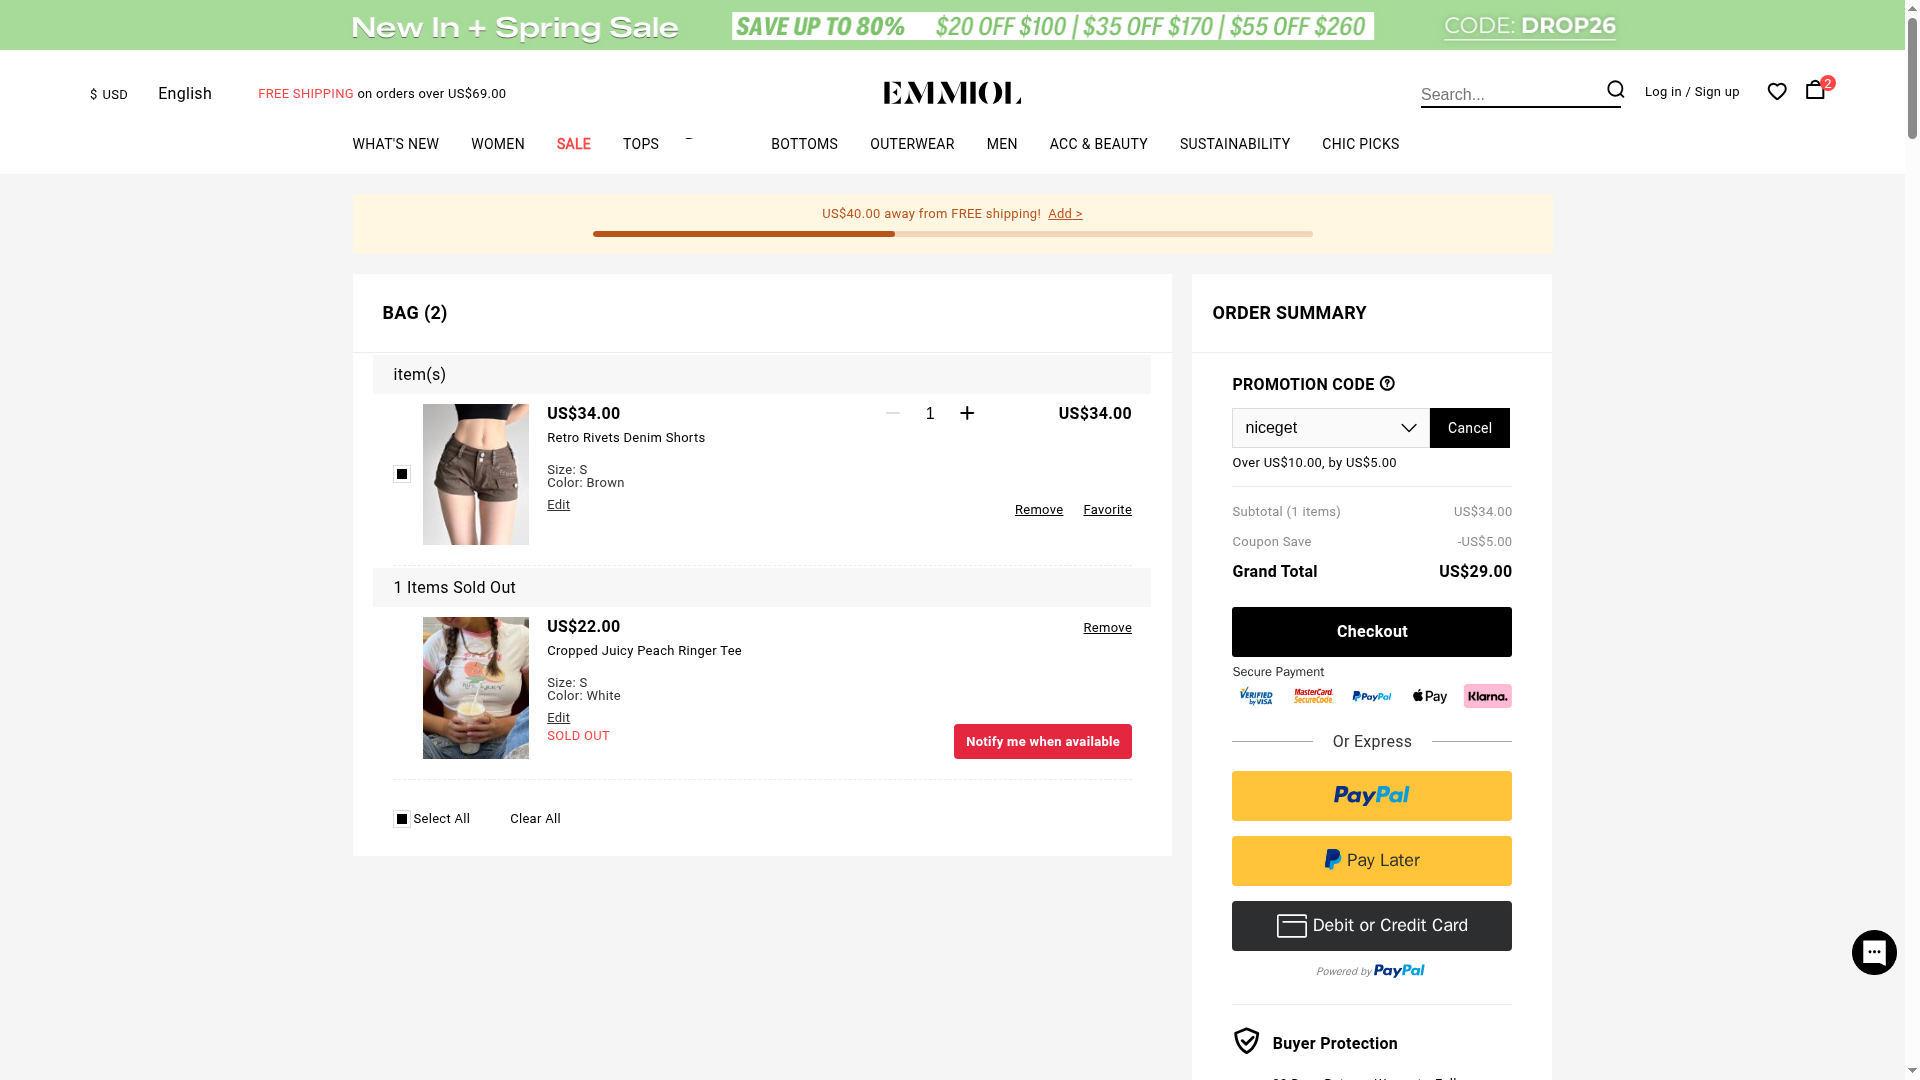Open the SALE menu item
1920x1080 pixels.
[573, 144]
